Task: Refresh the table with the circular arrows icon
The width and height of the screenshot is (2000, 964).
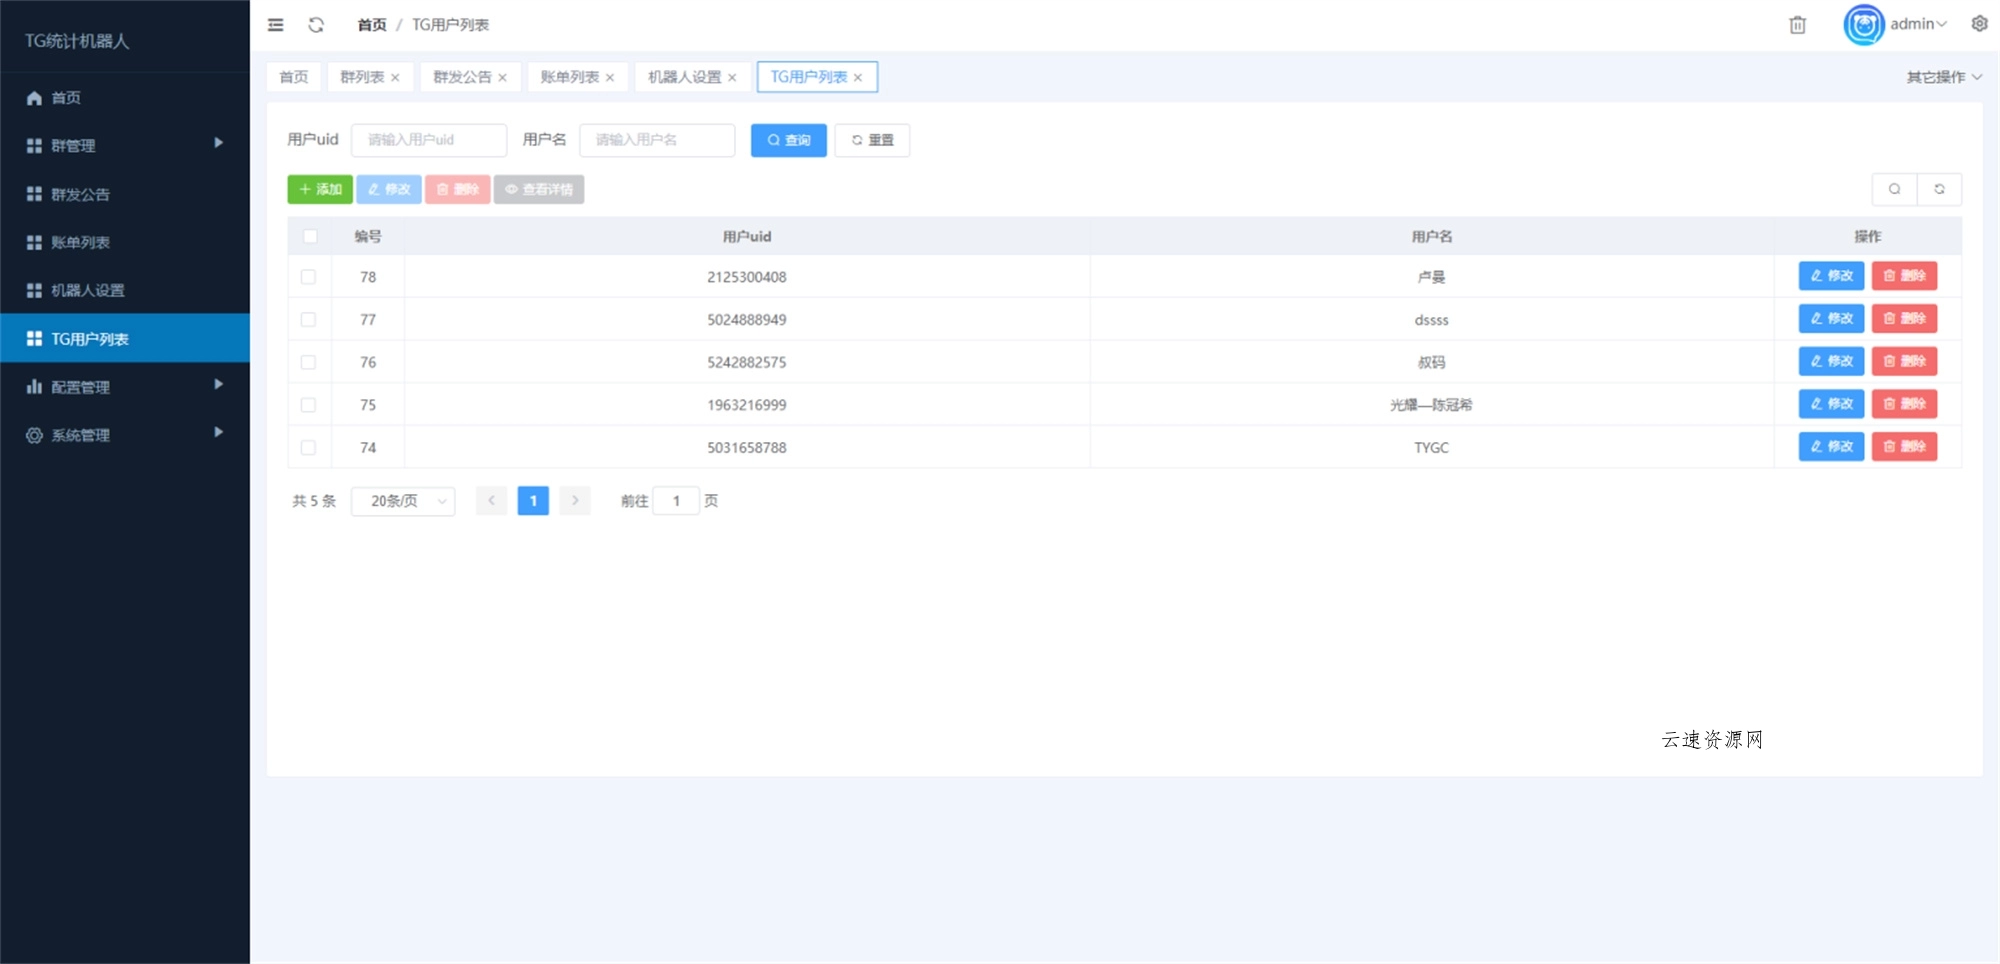Action: coord(1940,189)
